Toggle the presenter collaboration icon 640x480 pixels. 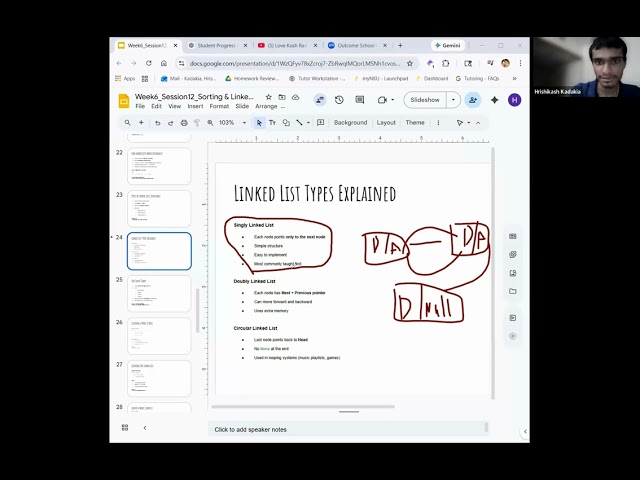coord(320,100)
